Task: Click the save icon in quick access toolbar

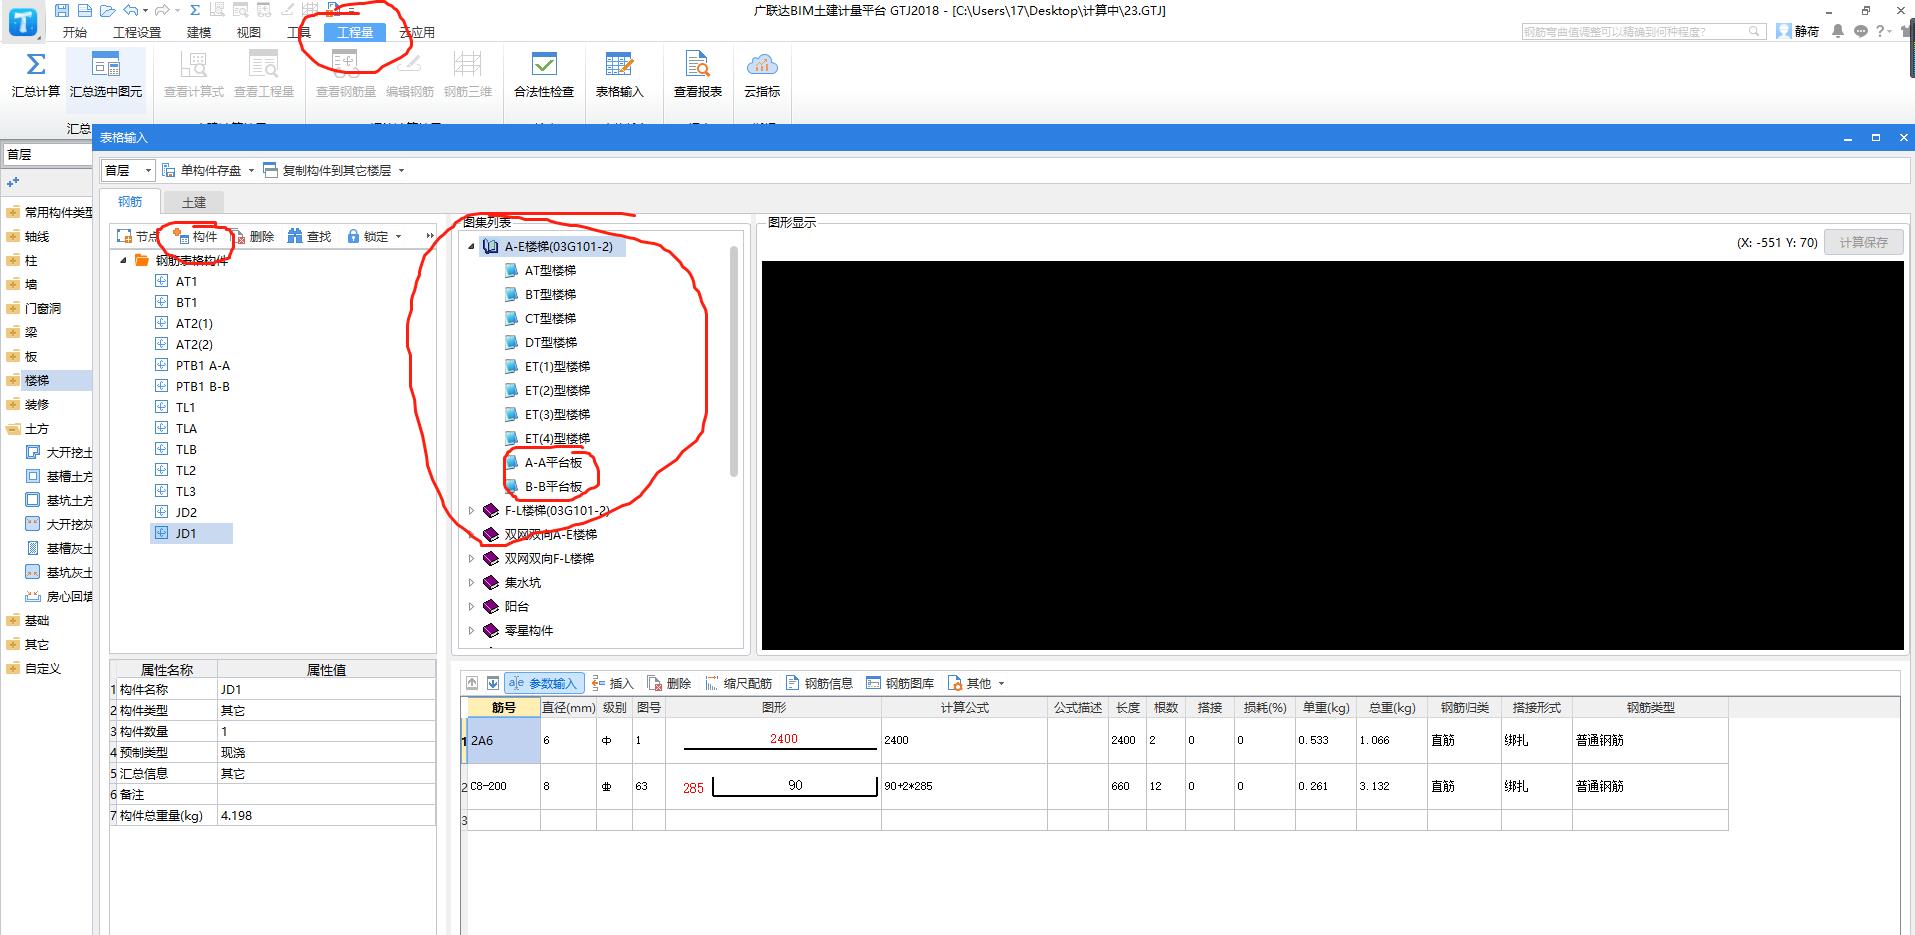Action: click(x=62, y=10)
